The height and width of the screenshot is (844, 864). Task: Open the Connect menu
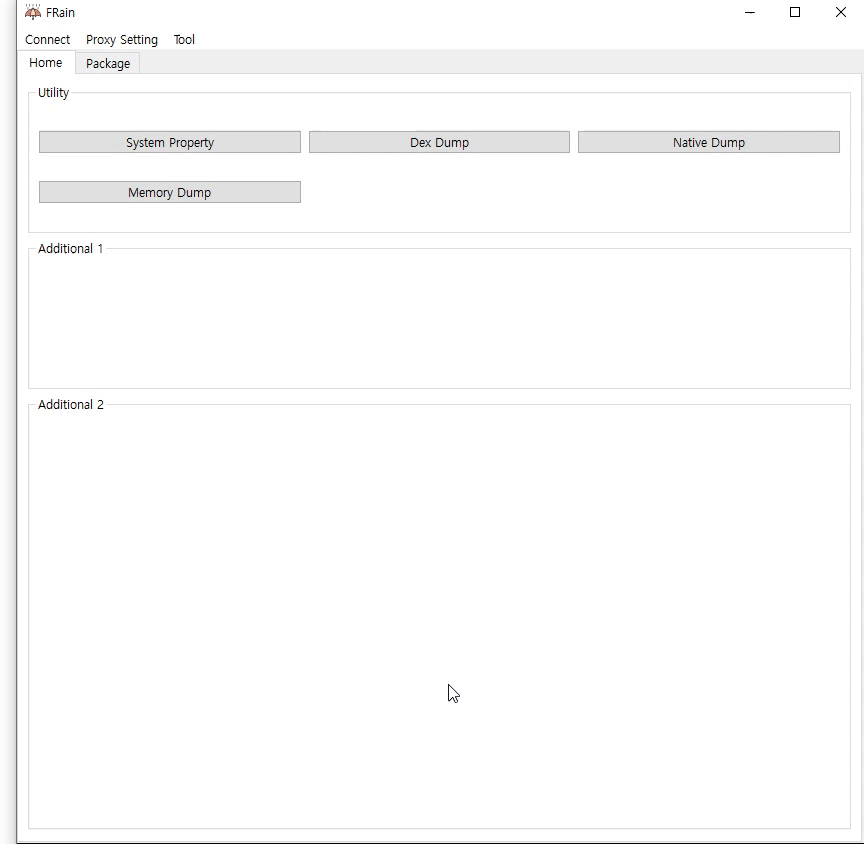(x=47, y=40)
